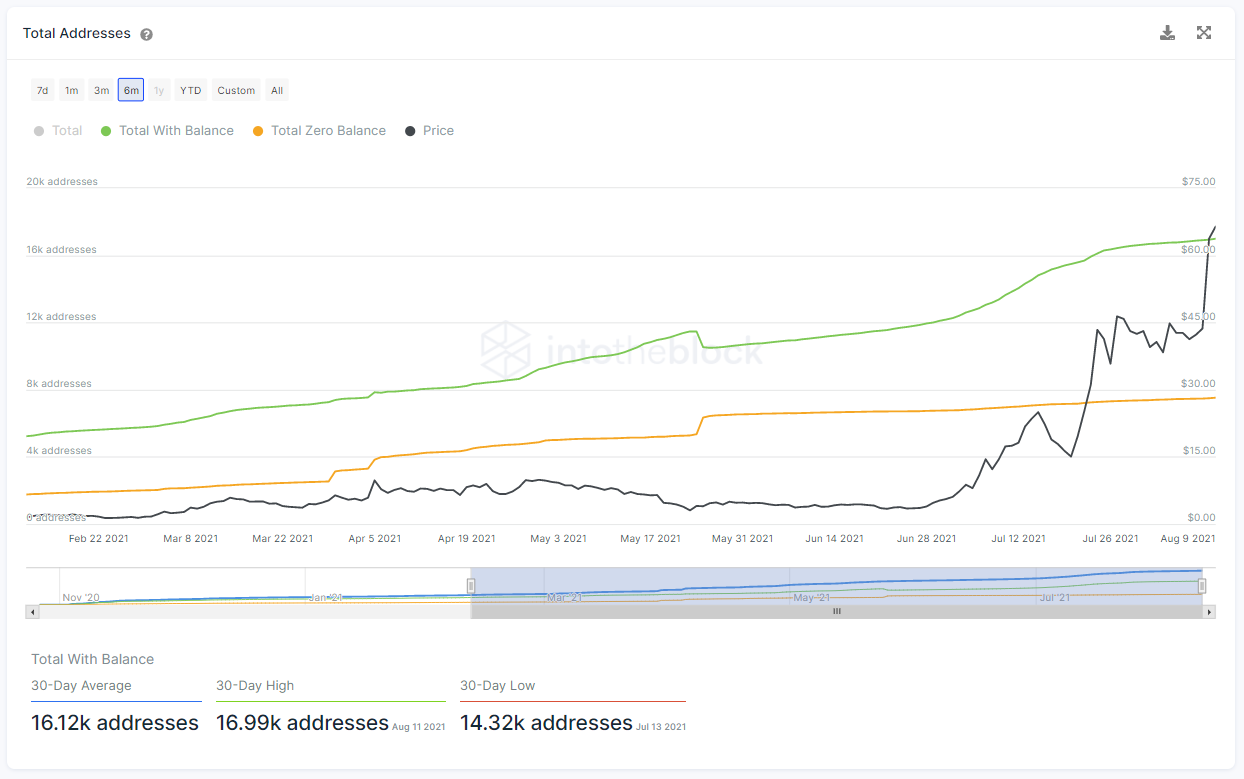Open the Total Addresses help tooltip
The width and height of the screenshot is (1244, 779).
click(146, 34)
